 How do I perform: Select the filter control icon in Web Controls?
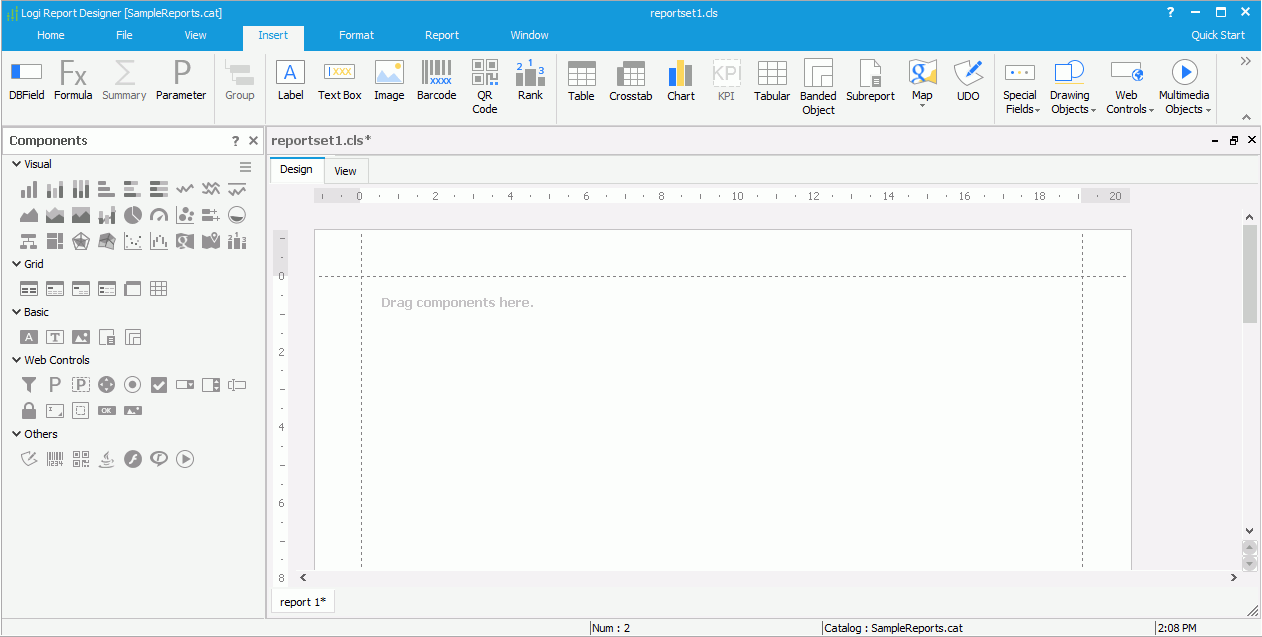pyautogui.click(x=29, y=384)
